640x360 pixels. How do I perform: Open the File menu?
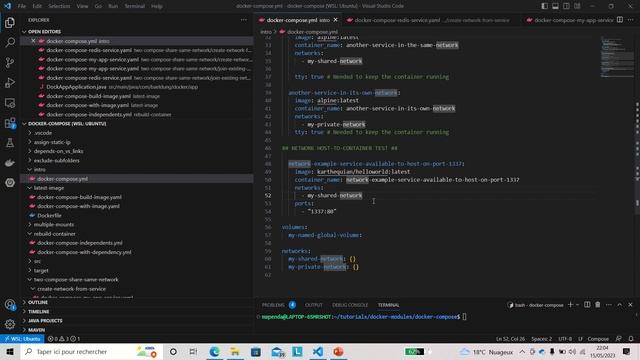22,6
